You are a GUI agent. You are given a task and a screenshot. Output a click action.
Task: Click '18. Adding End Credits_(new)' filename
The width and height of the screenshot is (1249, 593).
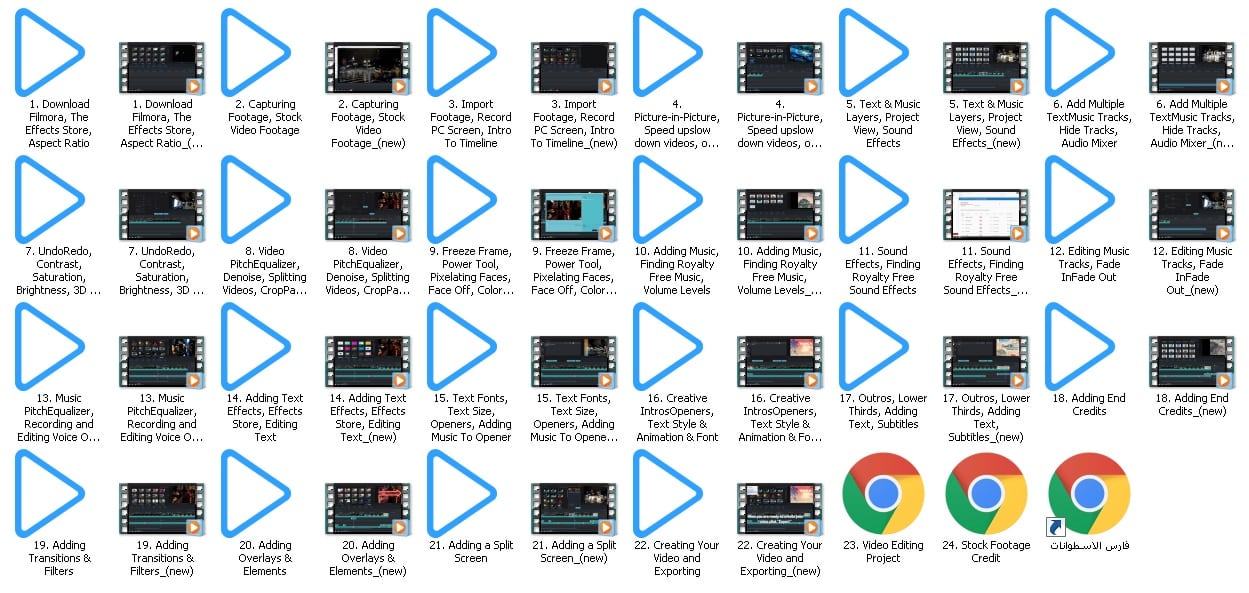[x=1192, y=405]
